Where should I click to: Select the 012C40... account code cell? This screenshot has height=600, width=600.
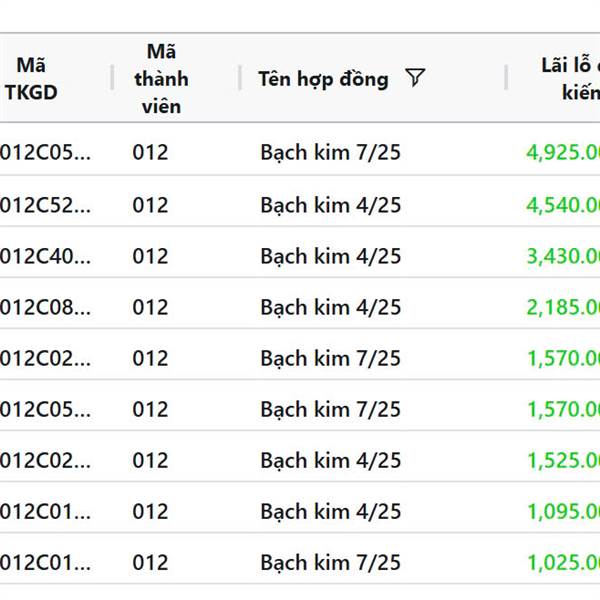pos(45,256)
